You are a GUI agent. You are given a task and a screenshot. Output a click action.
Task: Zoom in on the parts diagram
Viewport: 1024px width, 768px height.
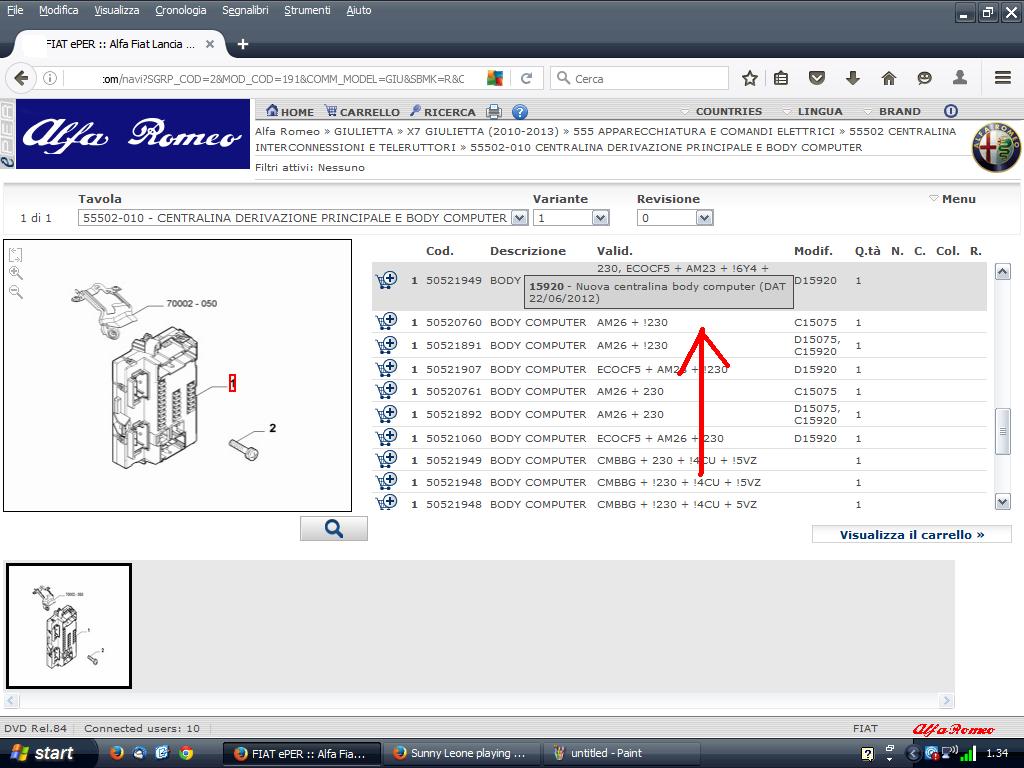tap(16, 273)
